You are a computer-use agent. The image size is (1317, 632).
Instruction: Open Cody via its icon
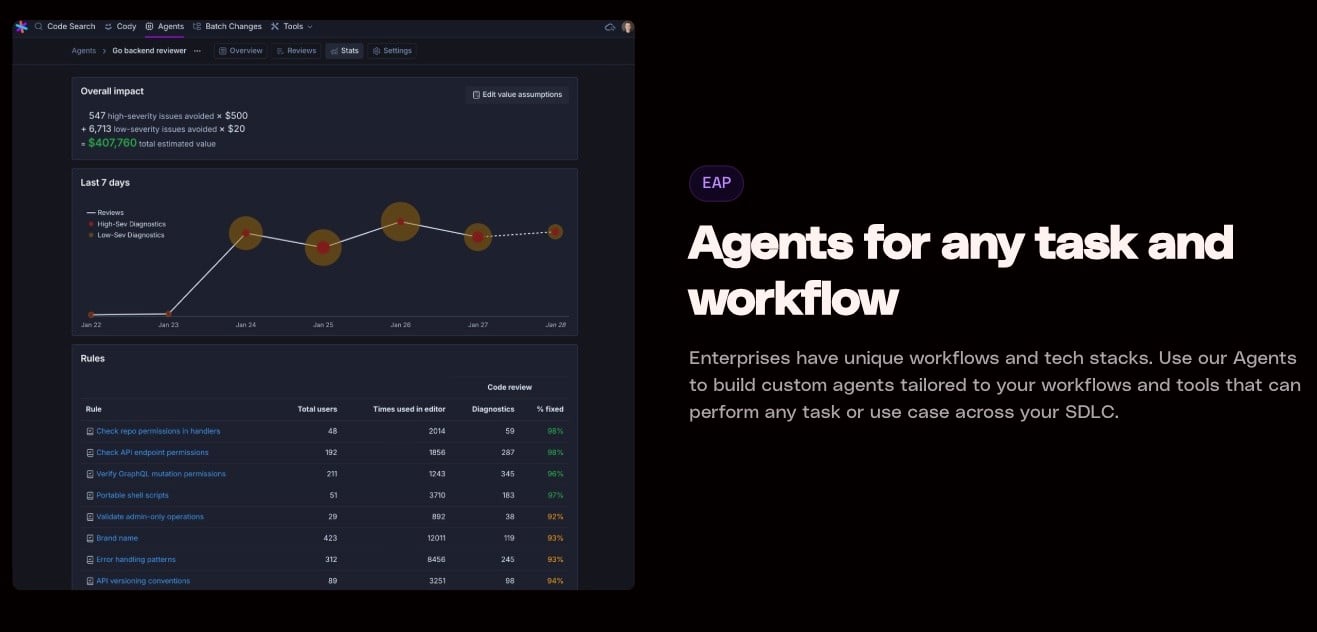108,26
